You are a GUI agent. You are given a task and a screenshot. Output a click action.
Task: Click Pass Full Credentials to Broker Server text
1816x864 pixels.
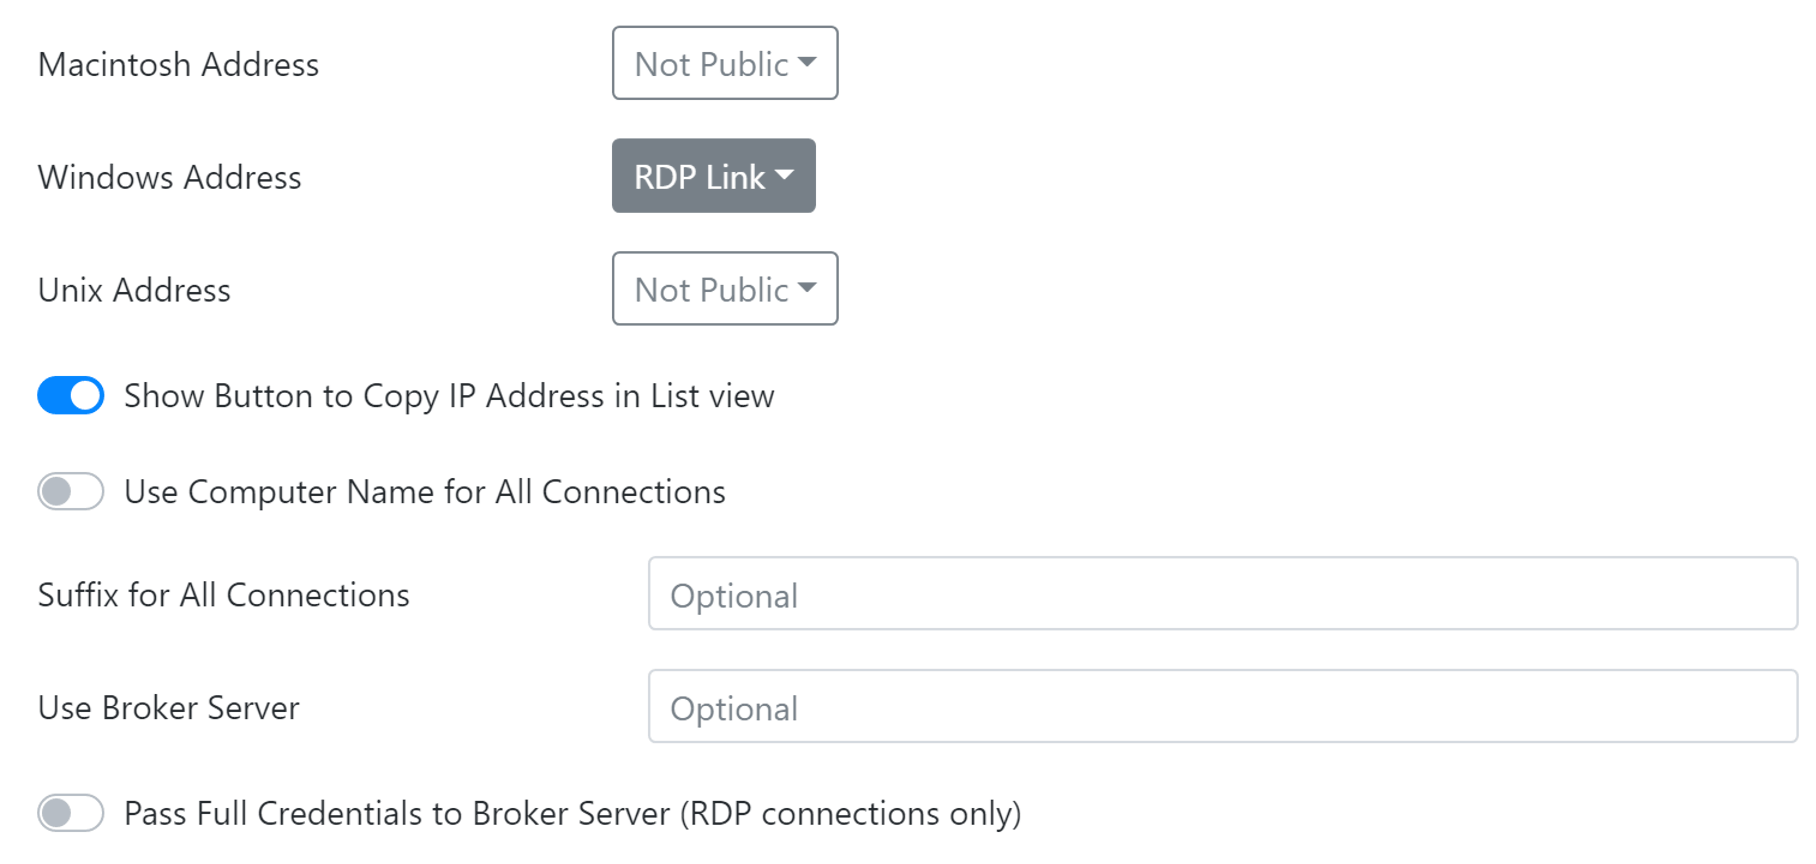coord(572,813)
